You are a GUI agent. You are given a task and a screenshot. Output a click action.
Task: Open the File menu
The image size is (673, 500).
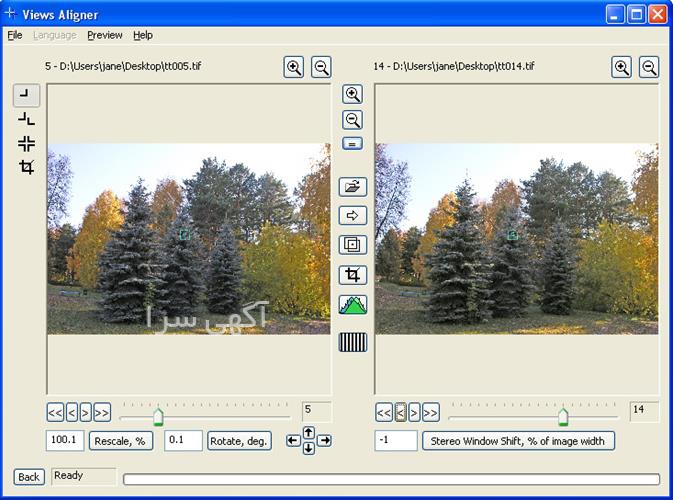(15, 35)
